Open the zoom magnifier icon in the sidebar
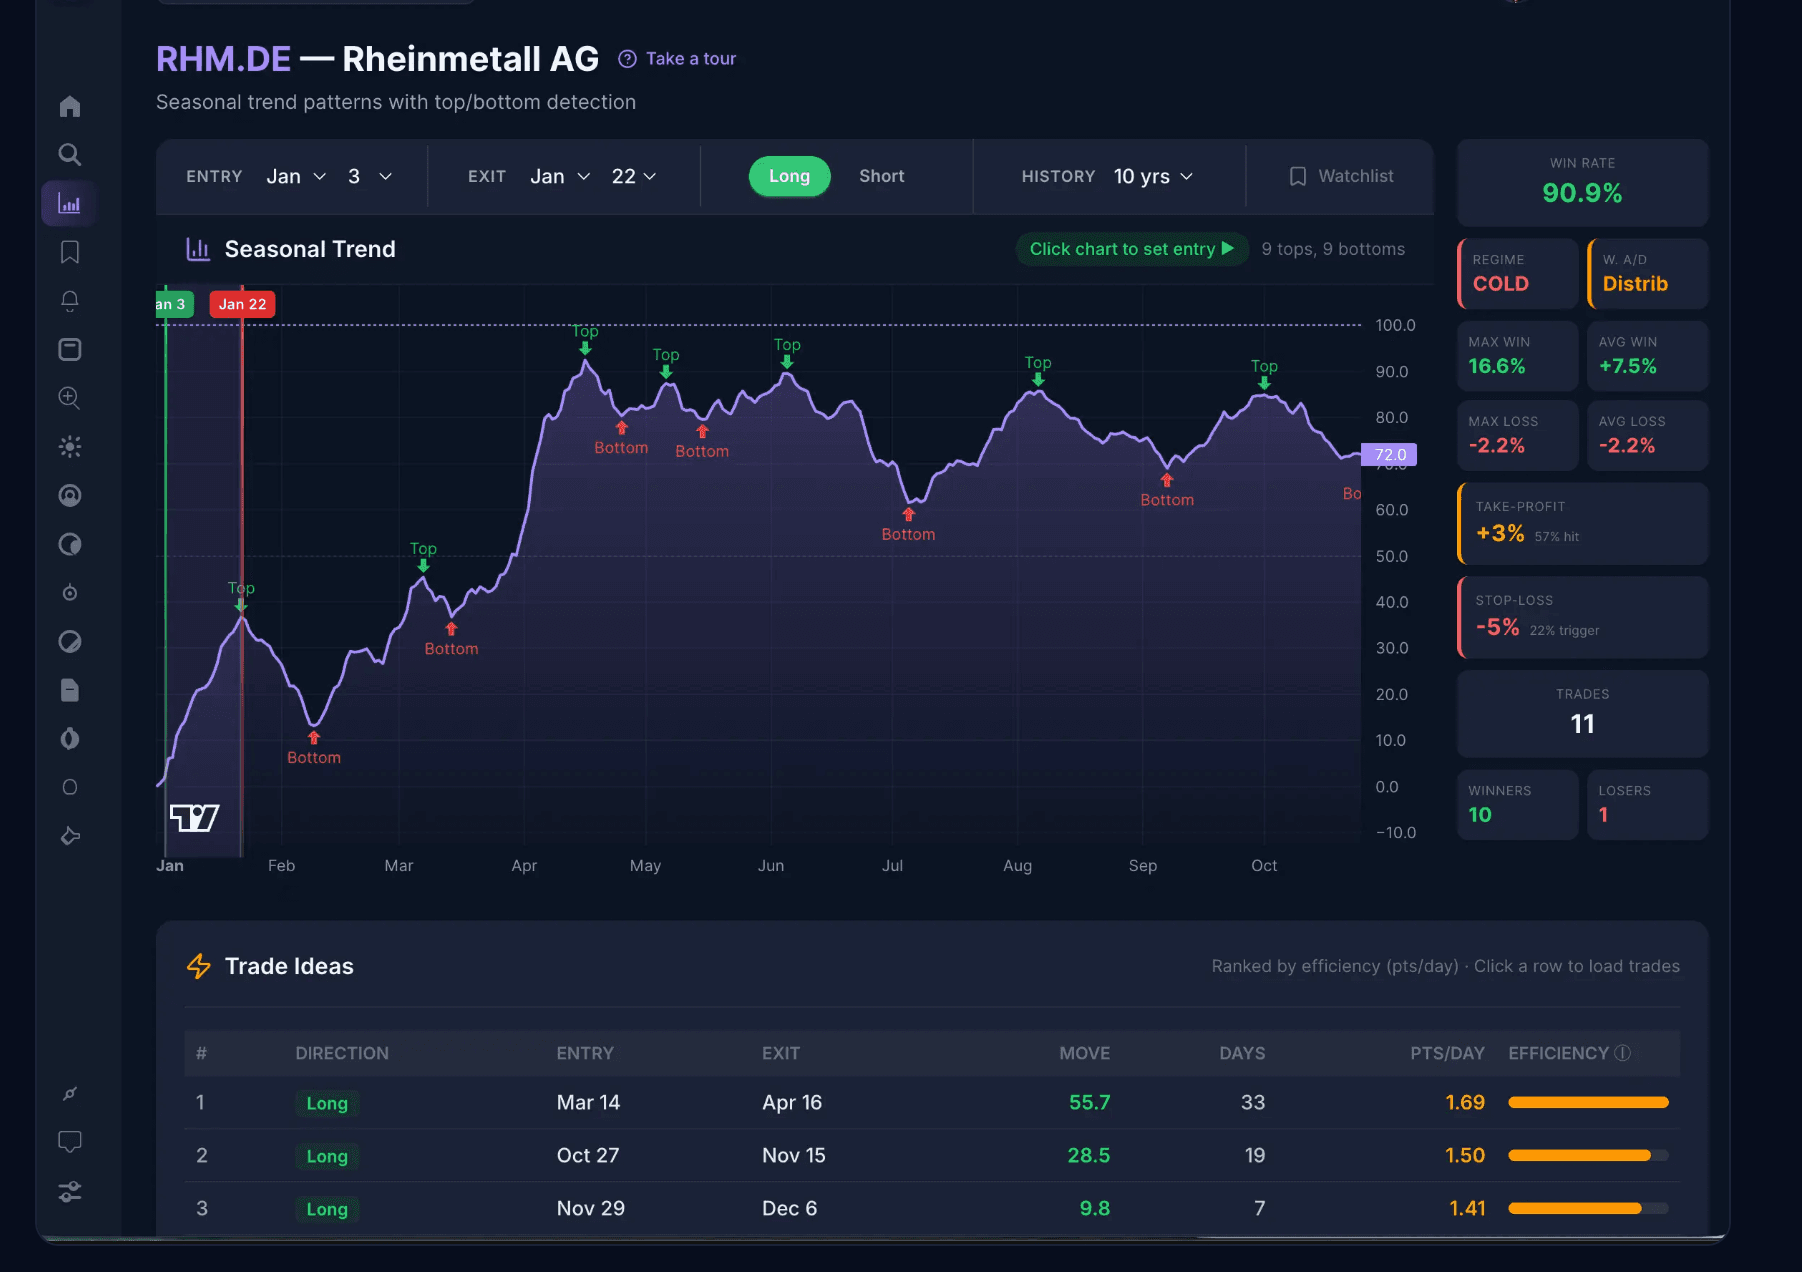1802x1272 pixels. 69,398
